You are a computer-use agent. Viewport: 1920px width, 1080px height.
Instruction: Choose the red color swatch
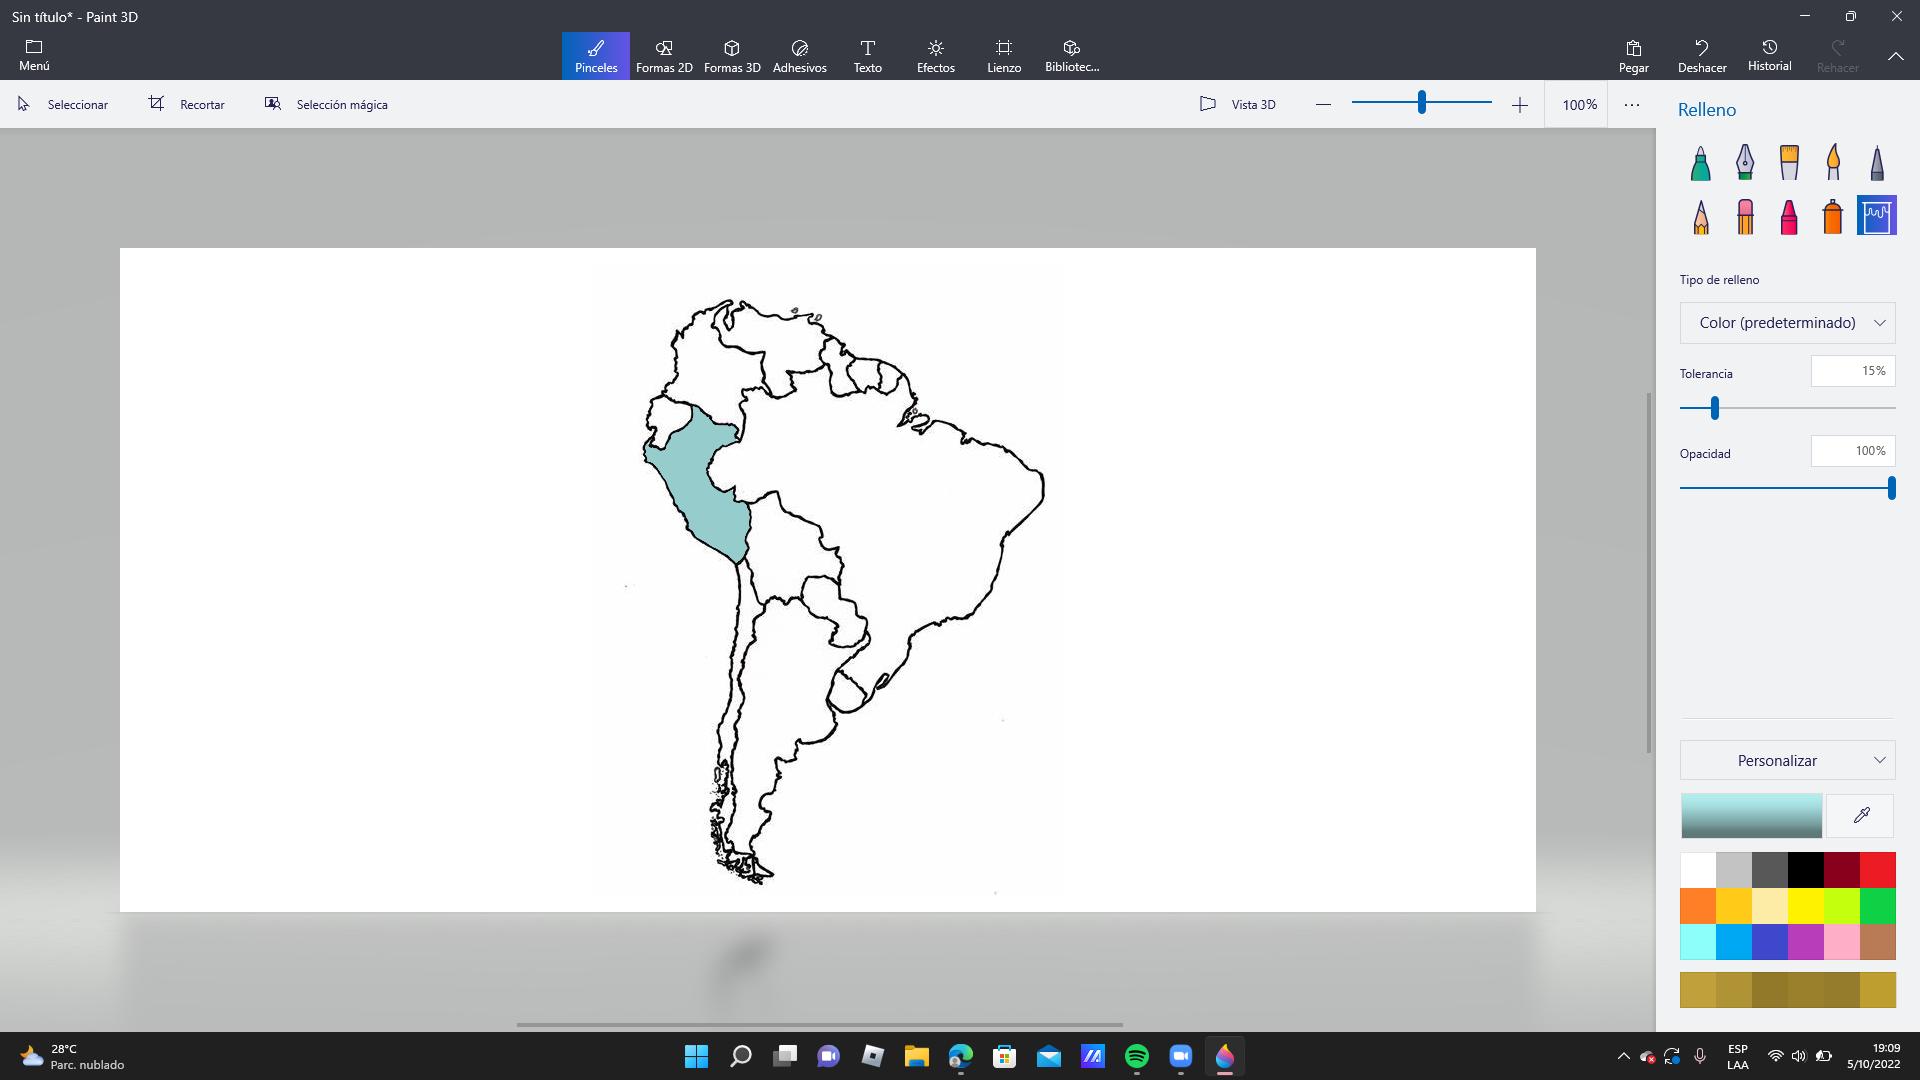(1877, 870)
